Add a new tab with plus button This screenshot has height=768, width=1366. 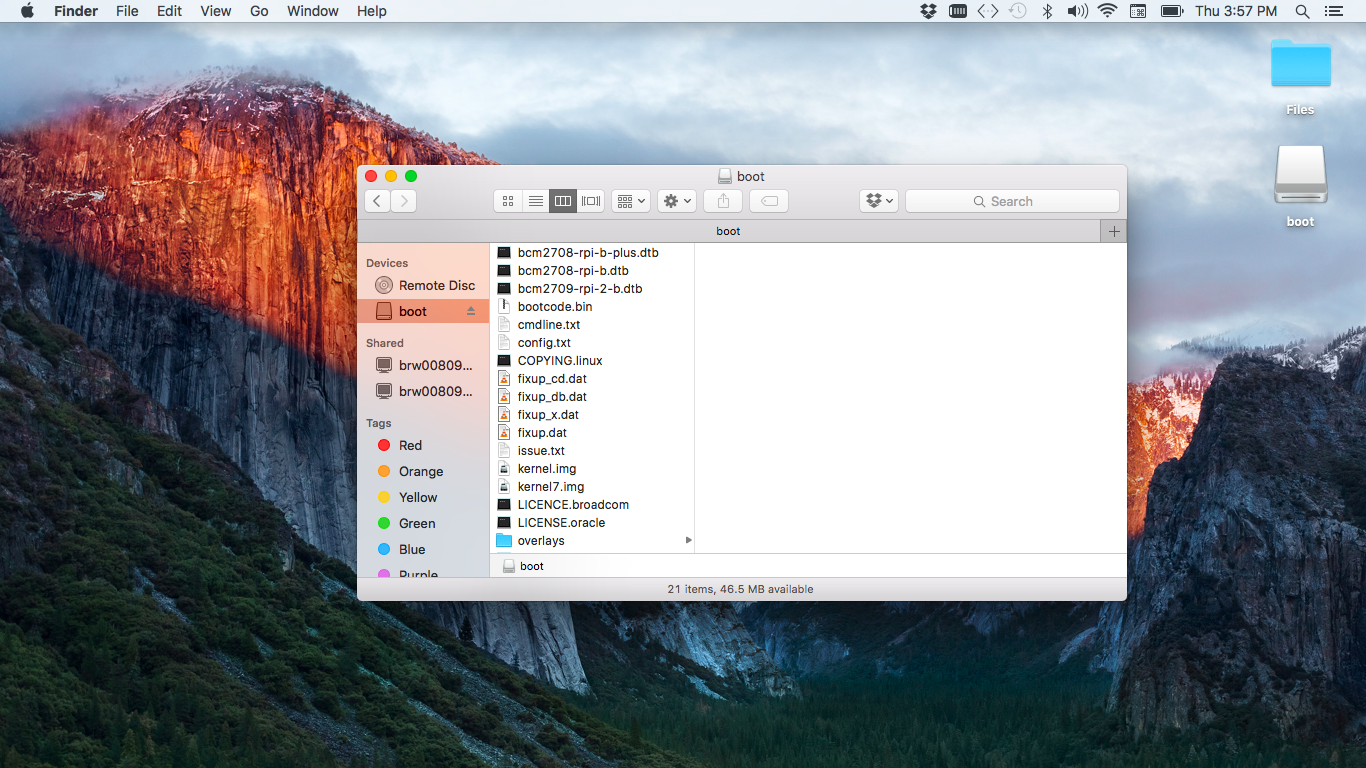click(x=1113, y=231)
